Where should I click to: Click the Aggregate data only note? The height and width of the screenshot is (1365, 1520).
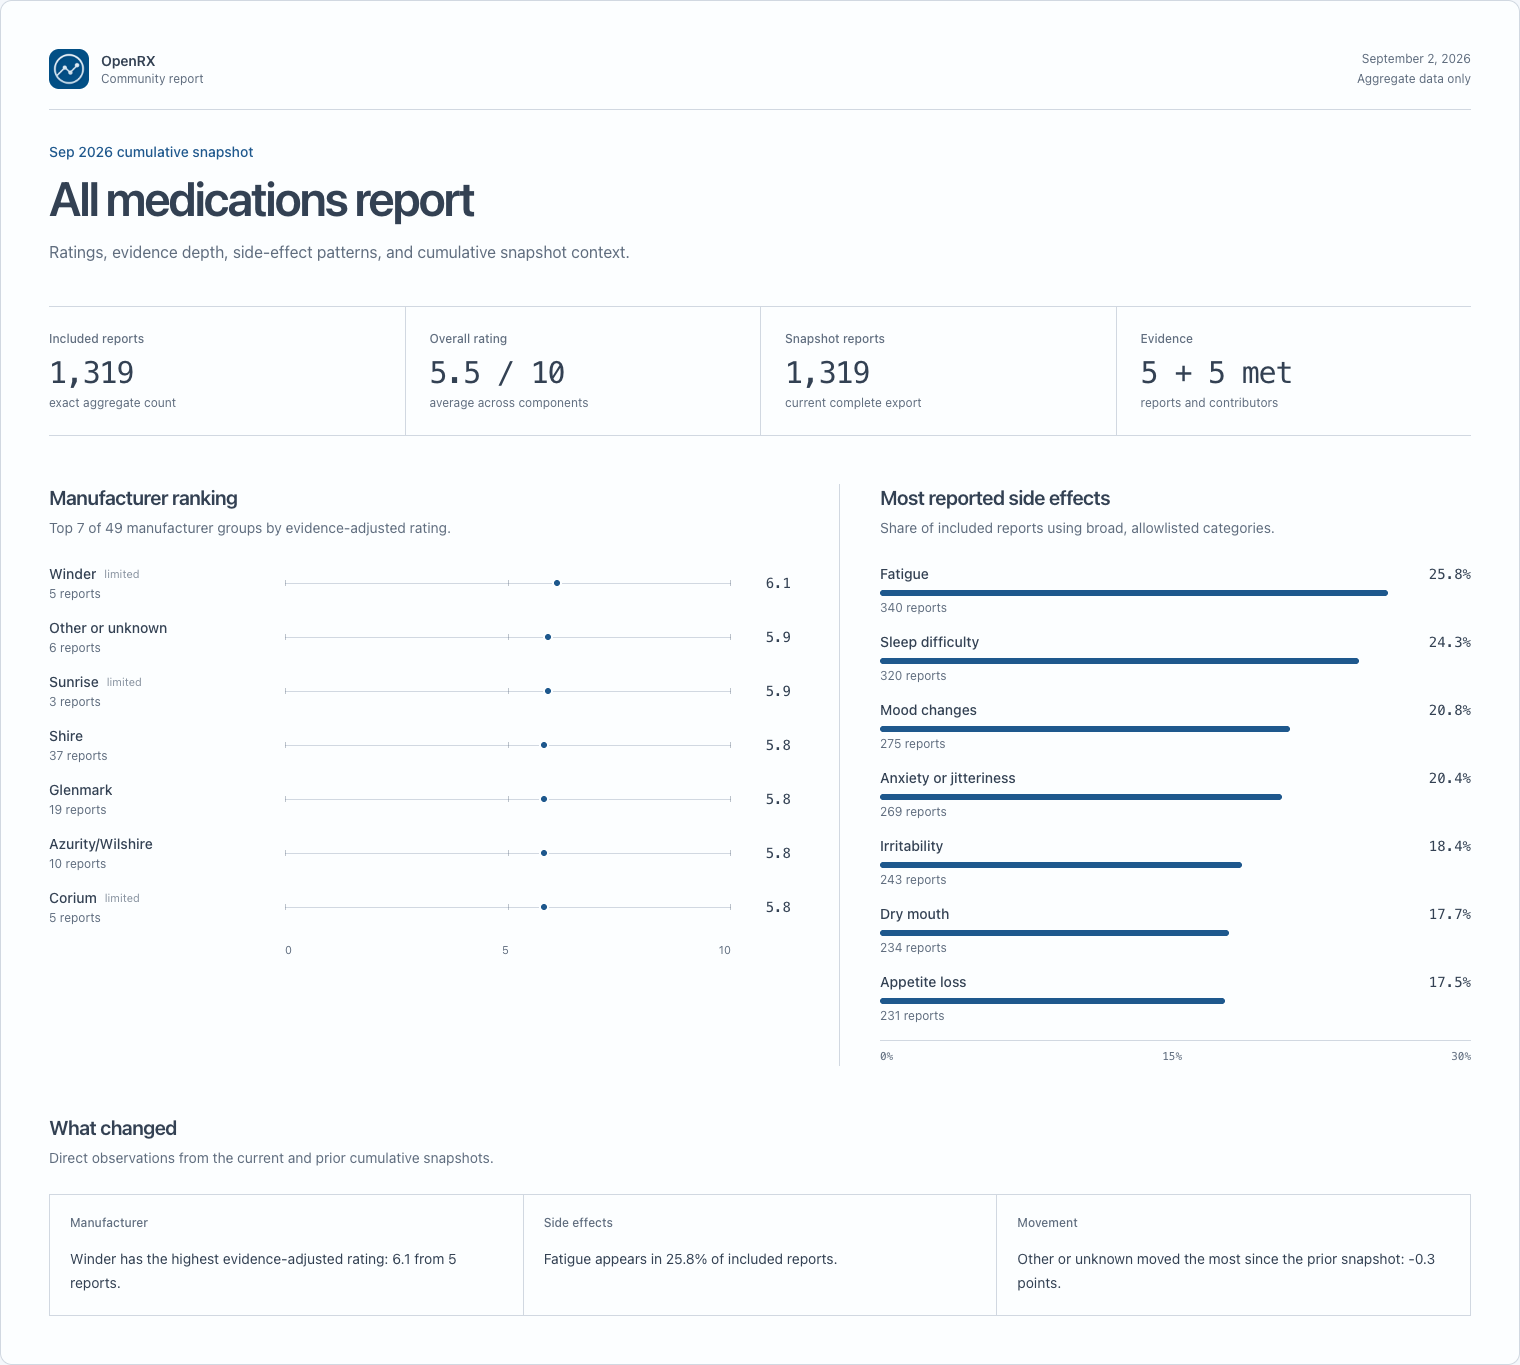pyautogui.click(x=1414, y=79)
